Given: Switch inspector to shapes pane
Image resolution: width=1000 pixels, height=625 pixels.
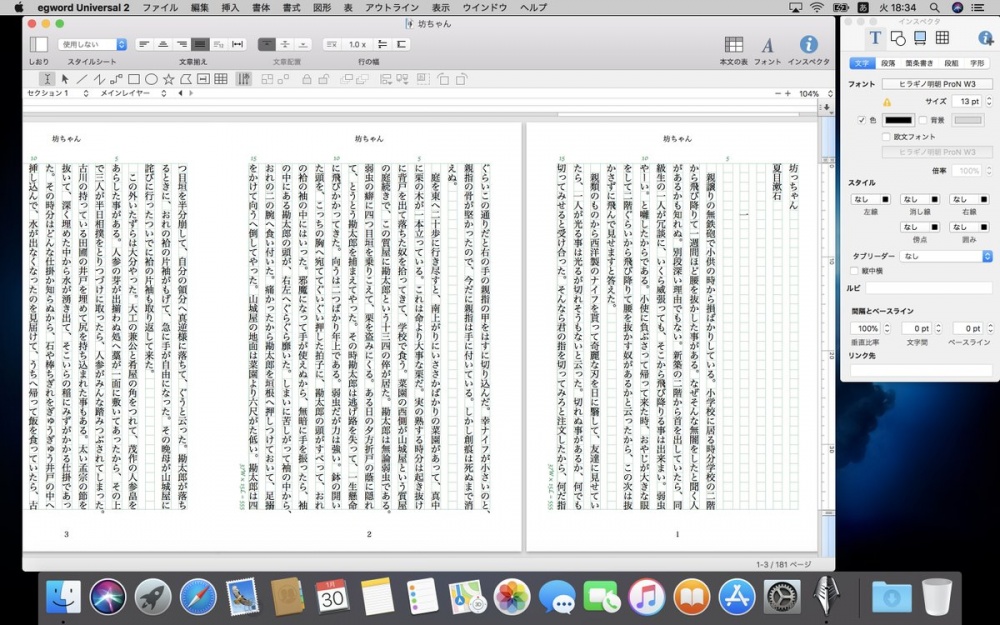Looking at the screenshot, I should click(898, 38).
